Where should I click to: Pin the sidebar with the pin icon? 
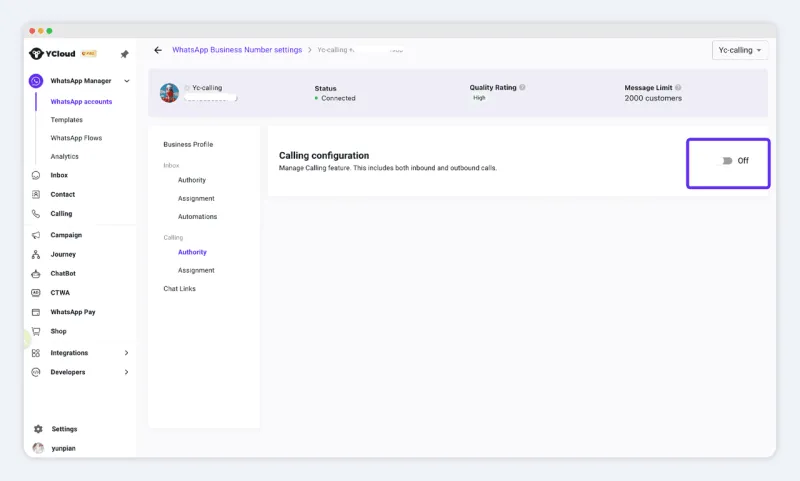coord(124,54)
